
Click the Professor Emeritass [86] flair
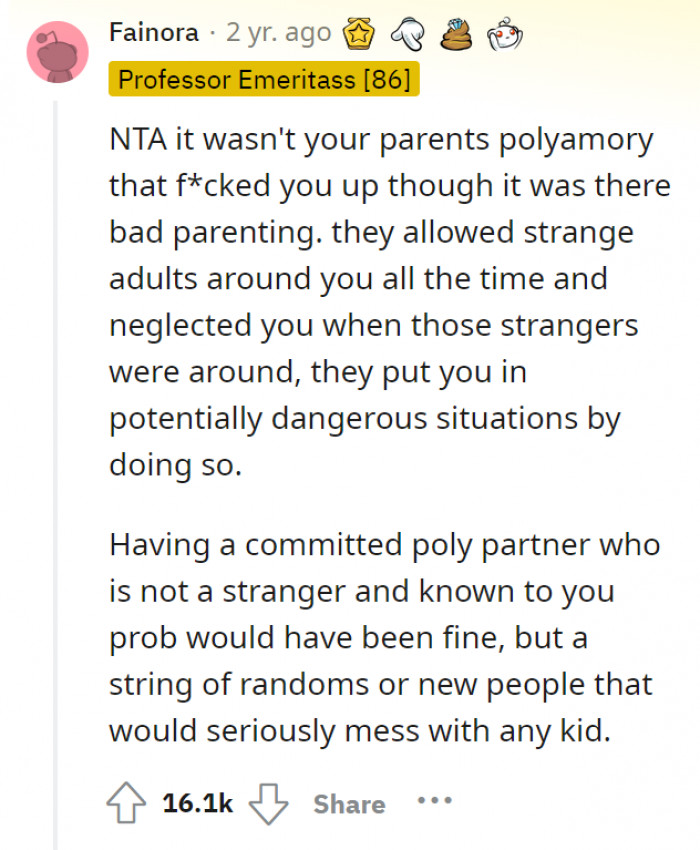(264, 80)
